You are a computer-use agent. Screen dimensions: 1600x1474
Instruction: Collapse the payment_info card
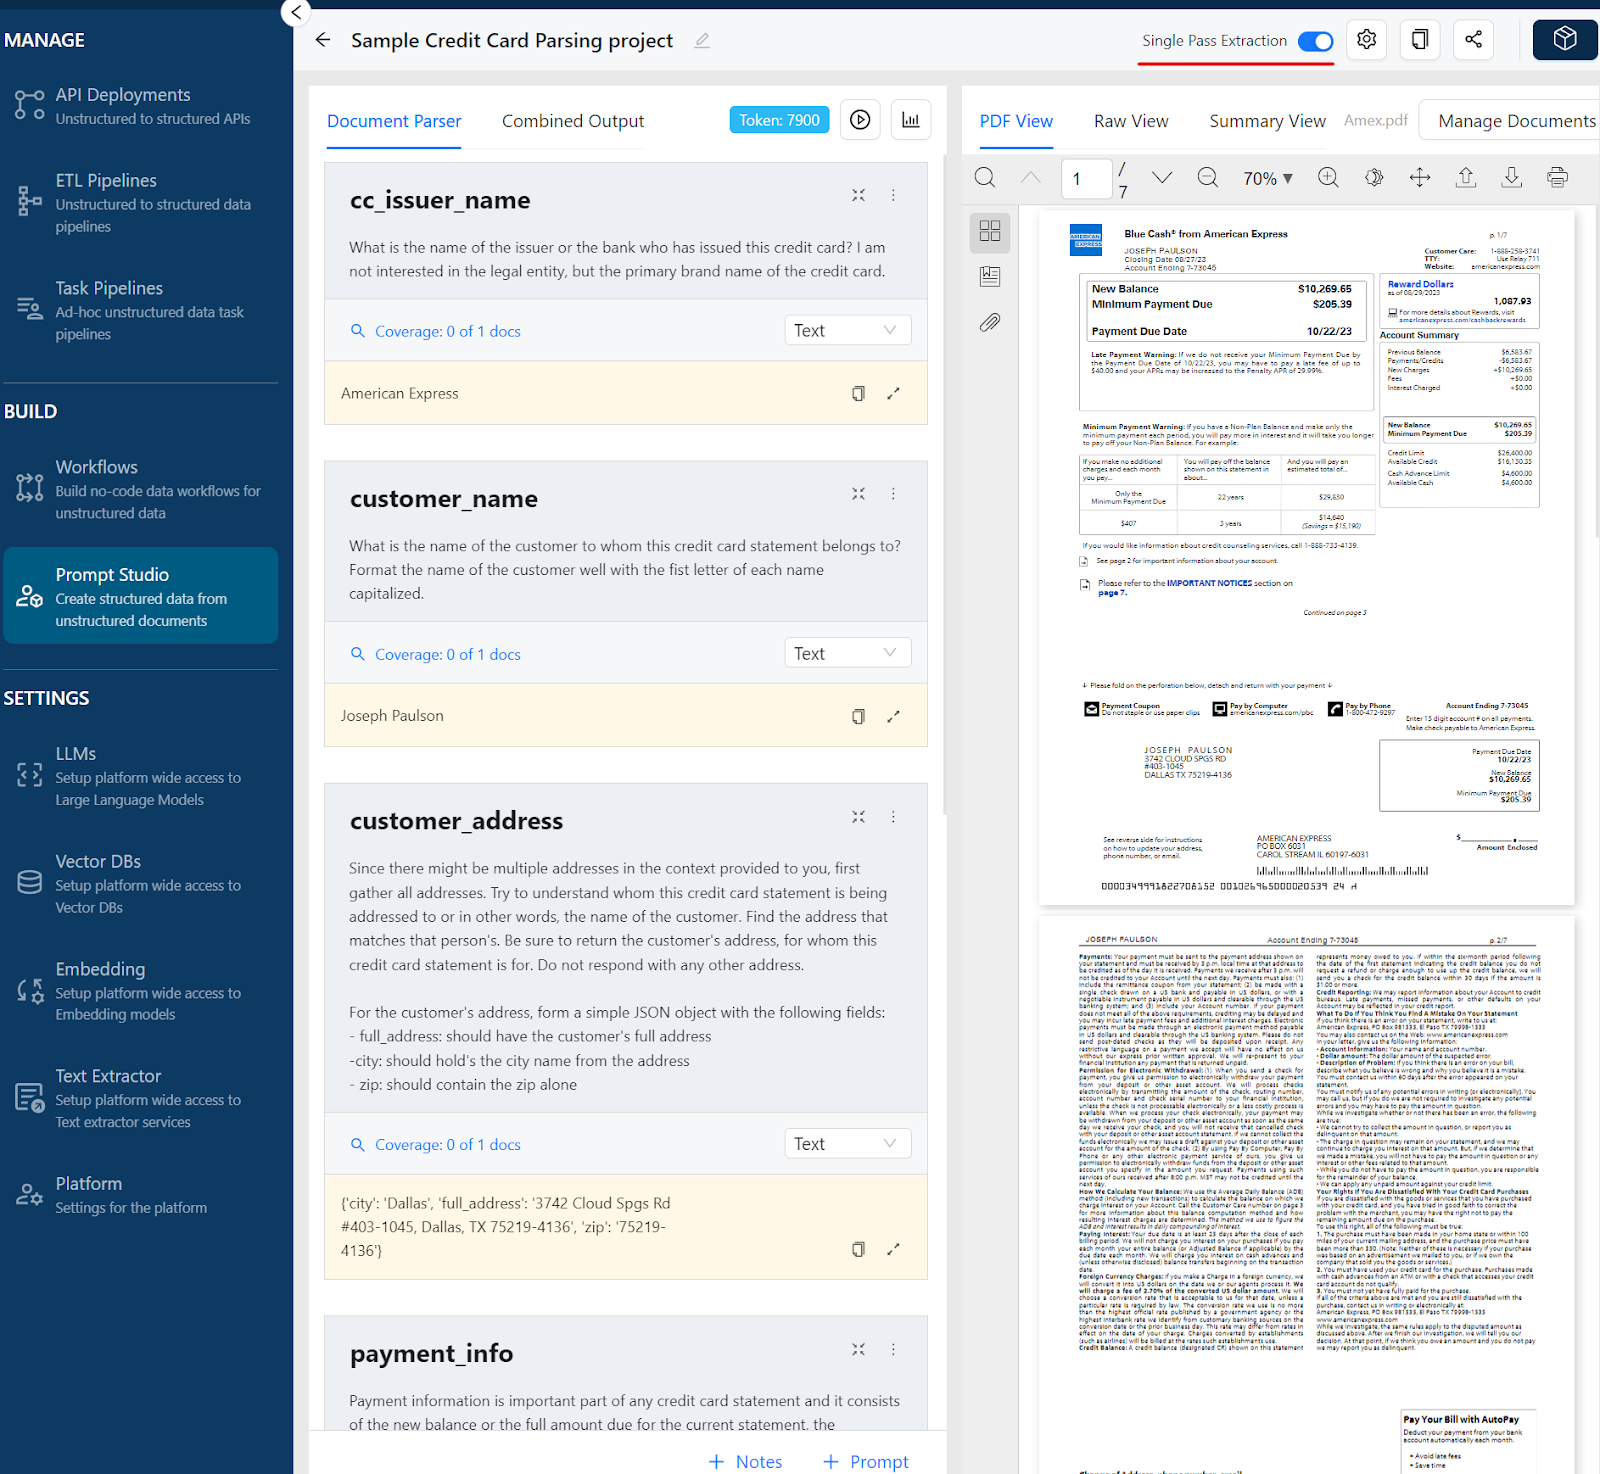tap(858, 1349)
